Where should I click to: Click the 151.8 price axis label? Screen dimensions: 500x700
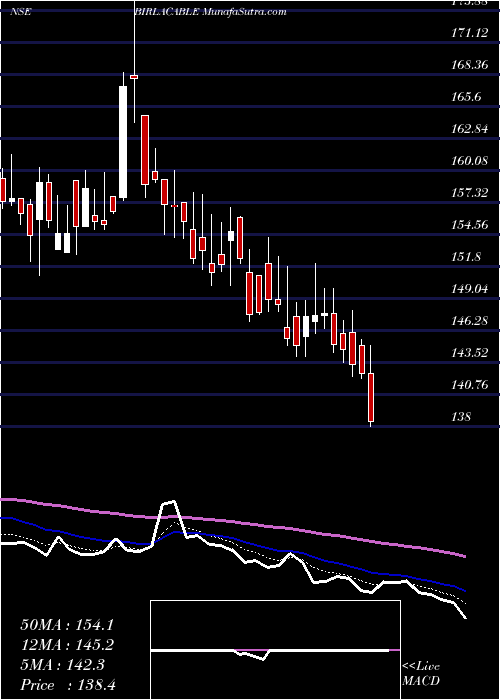tap(466, 257)
